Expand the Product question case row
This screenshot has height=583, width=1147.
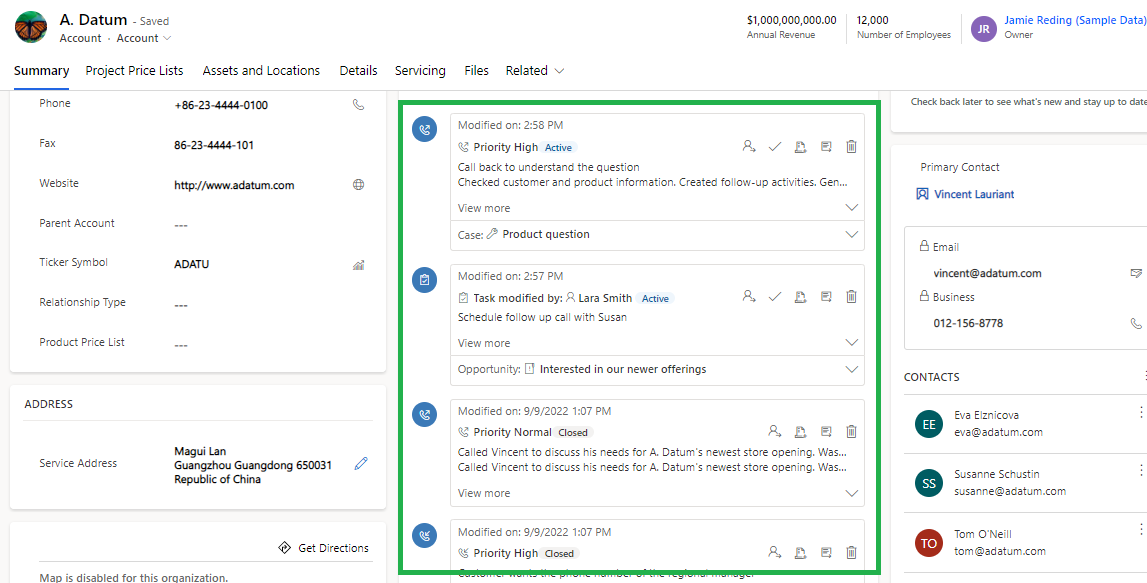tap(852, 236)
